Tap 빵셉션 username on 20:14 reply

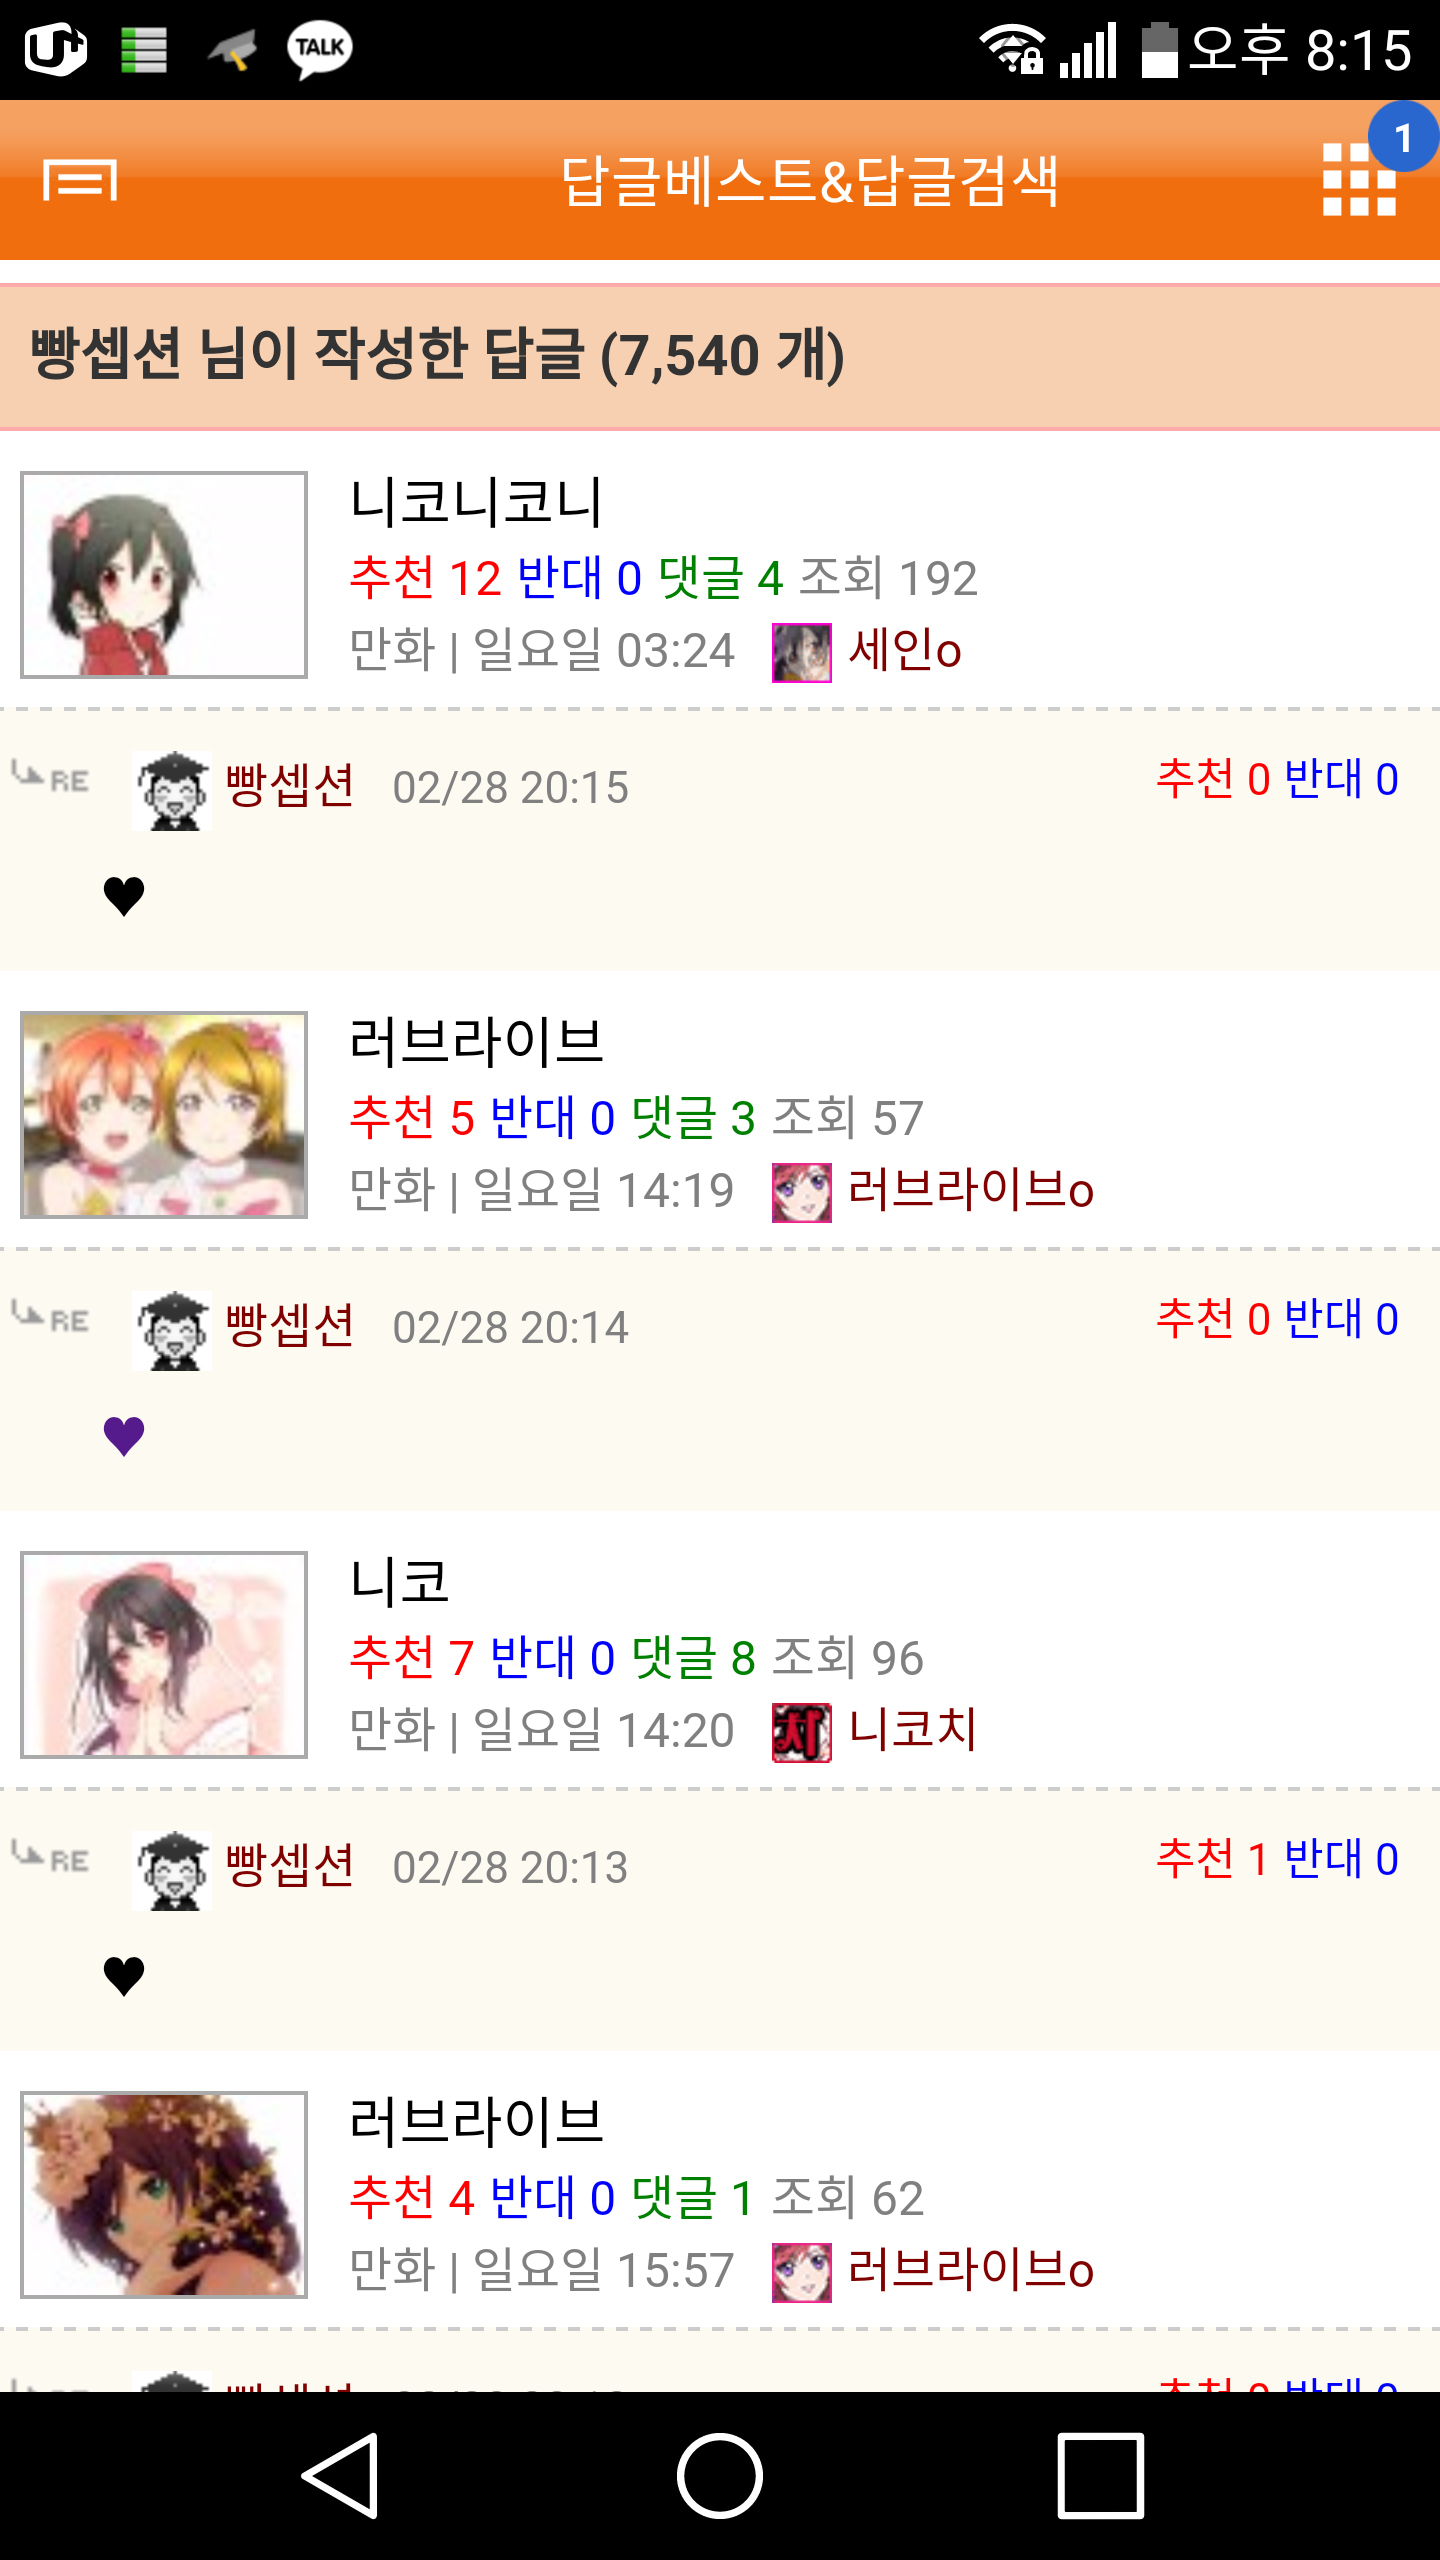pos(290,1325)
